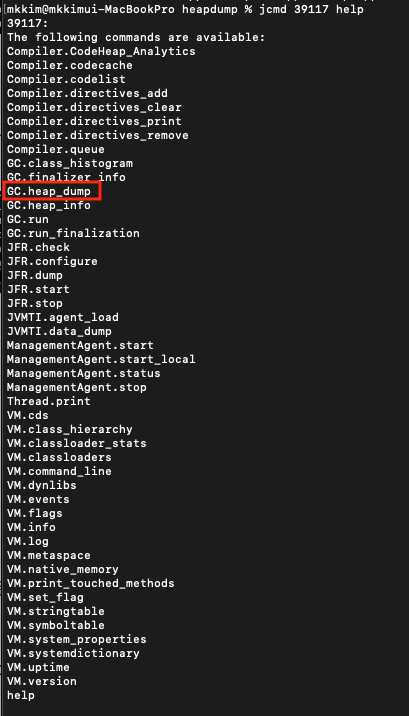This screenshot has width=409, height=716.
Task: Click the VM.uptime line
Action: 38,667
